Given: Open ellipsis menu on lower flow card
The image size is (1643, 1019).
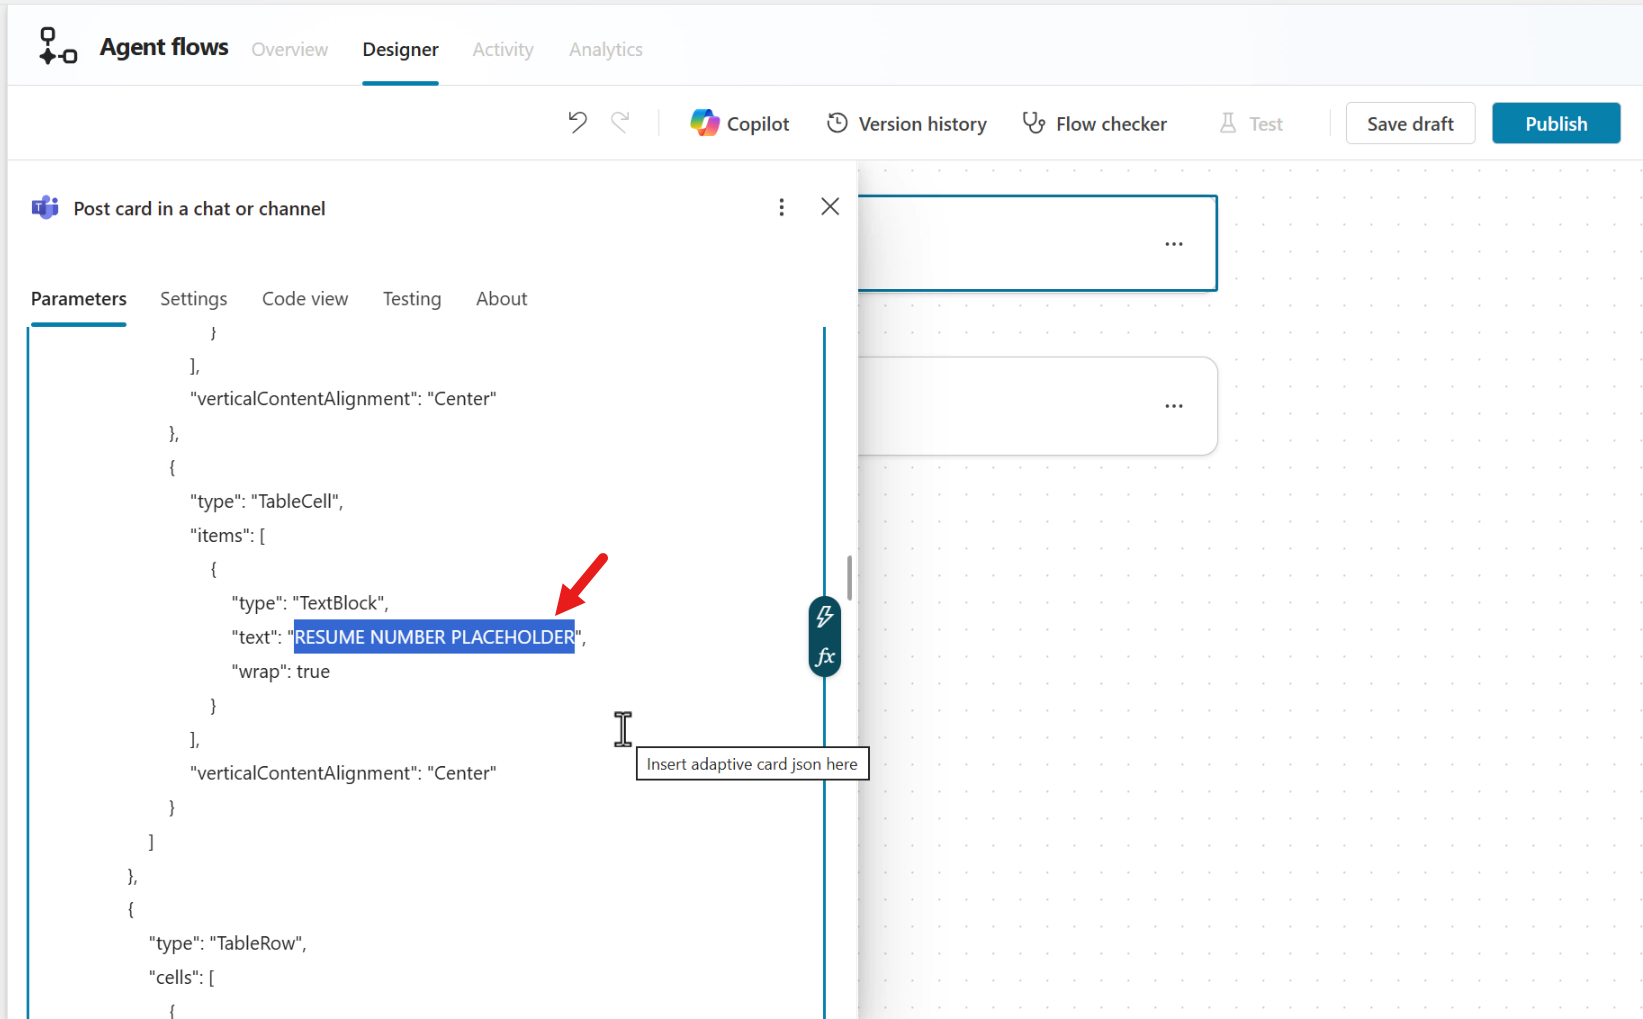Looking at the screenshot, I should 1173,406.
